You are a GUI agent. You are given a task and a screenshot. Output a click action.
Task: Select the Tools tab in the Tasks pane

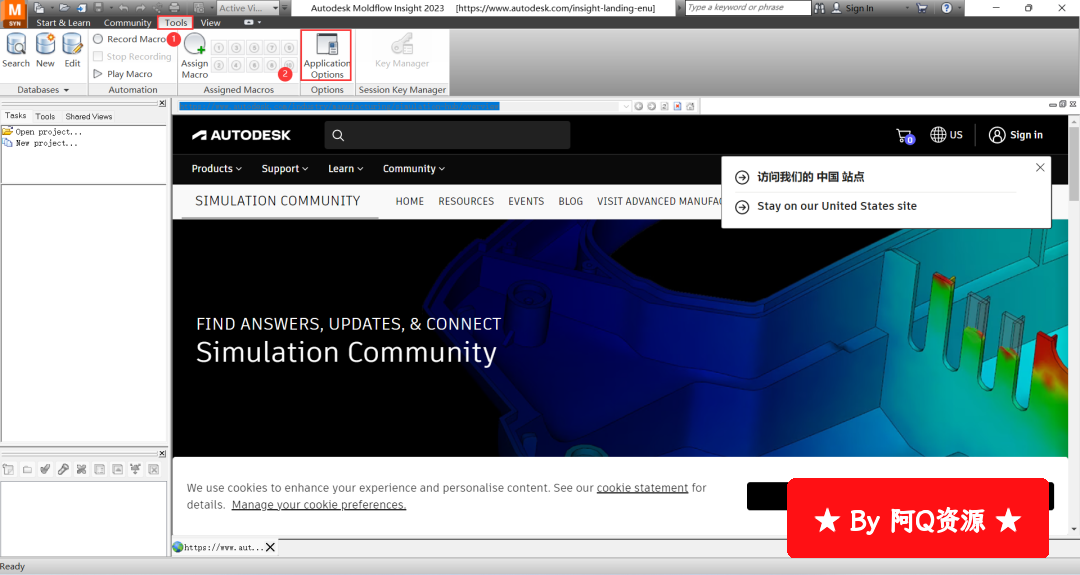pos(45,116)
